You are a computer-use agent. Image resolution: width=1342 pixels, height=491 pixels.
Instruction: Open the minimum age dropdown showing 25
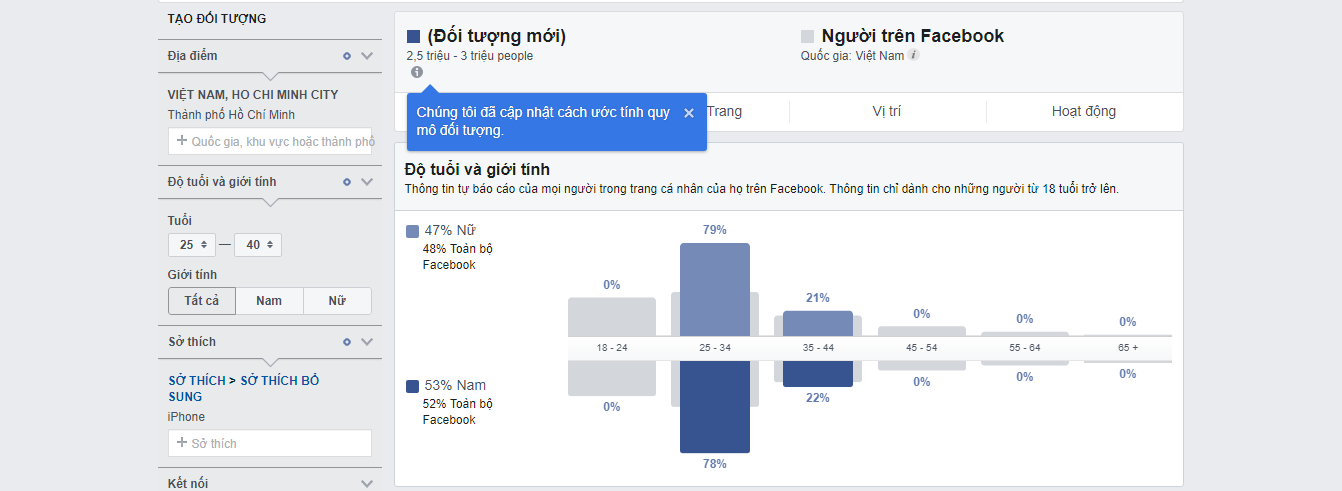pos(192,245)
